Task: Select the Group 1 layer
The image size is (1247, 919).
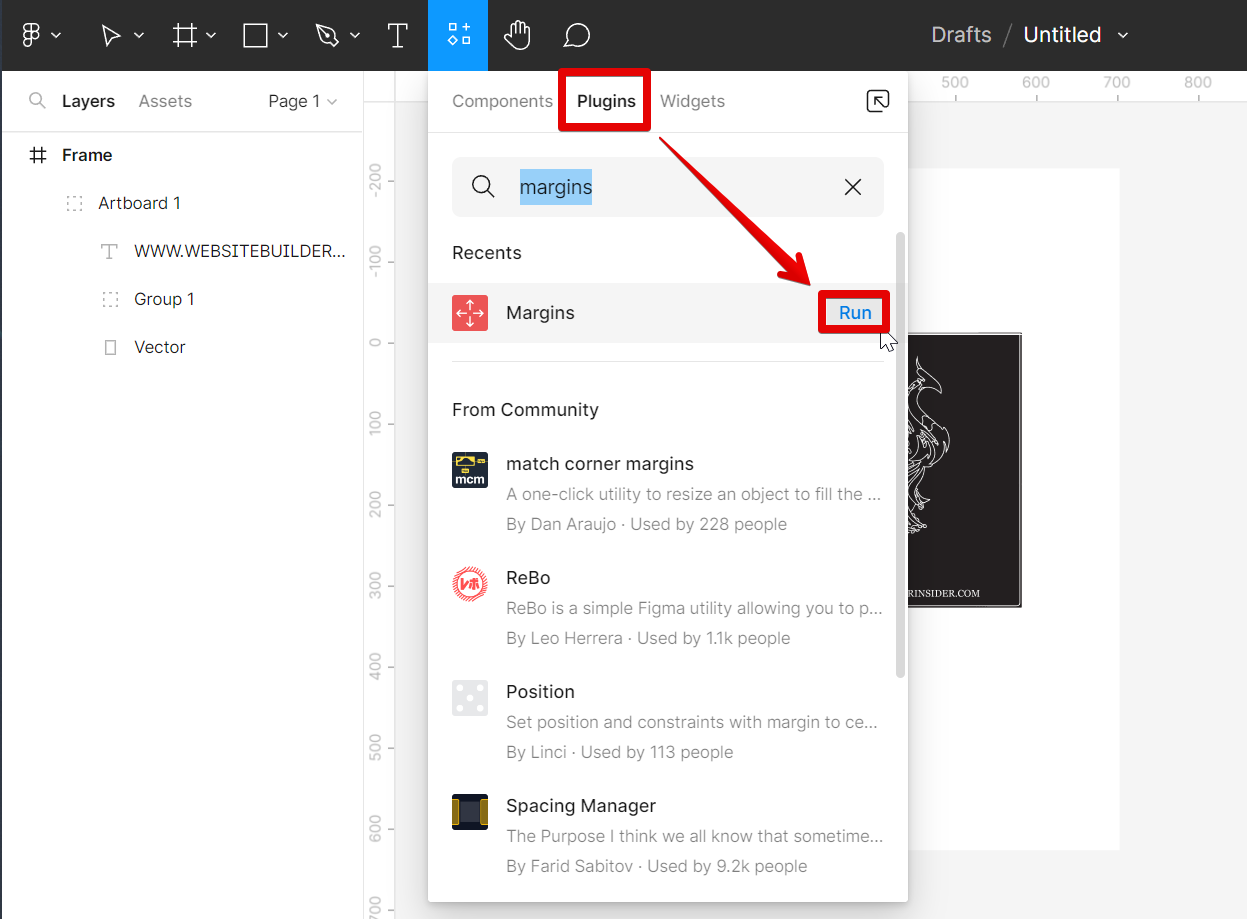Action: coord(164,299)
